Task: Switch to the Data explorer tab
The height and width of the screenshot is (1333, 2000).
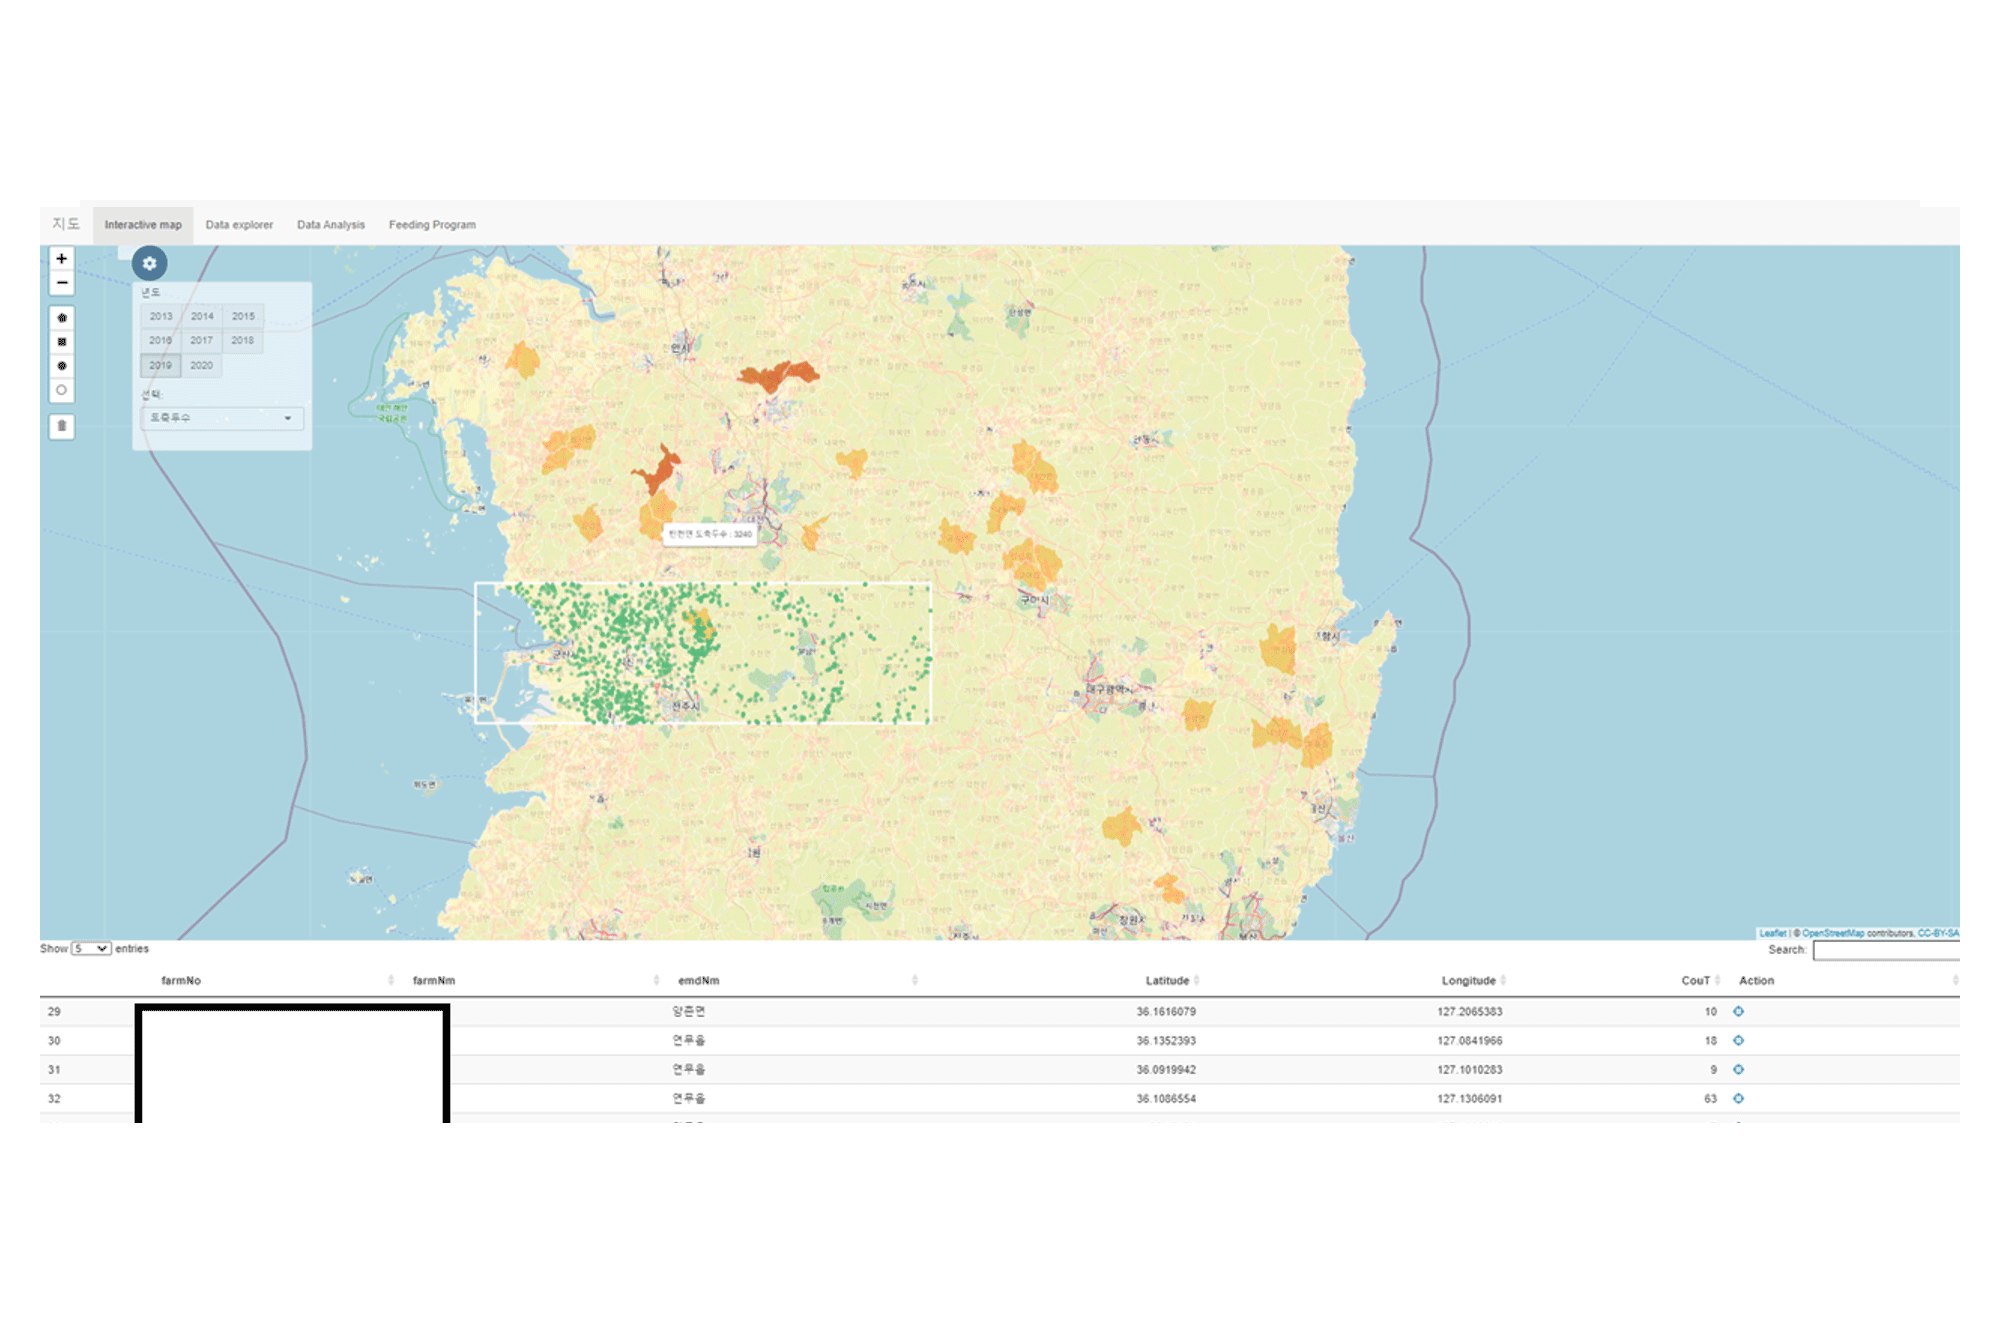Action: [239, 225]
